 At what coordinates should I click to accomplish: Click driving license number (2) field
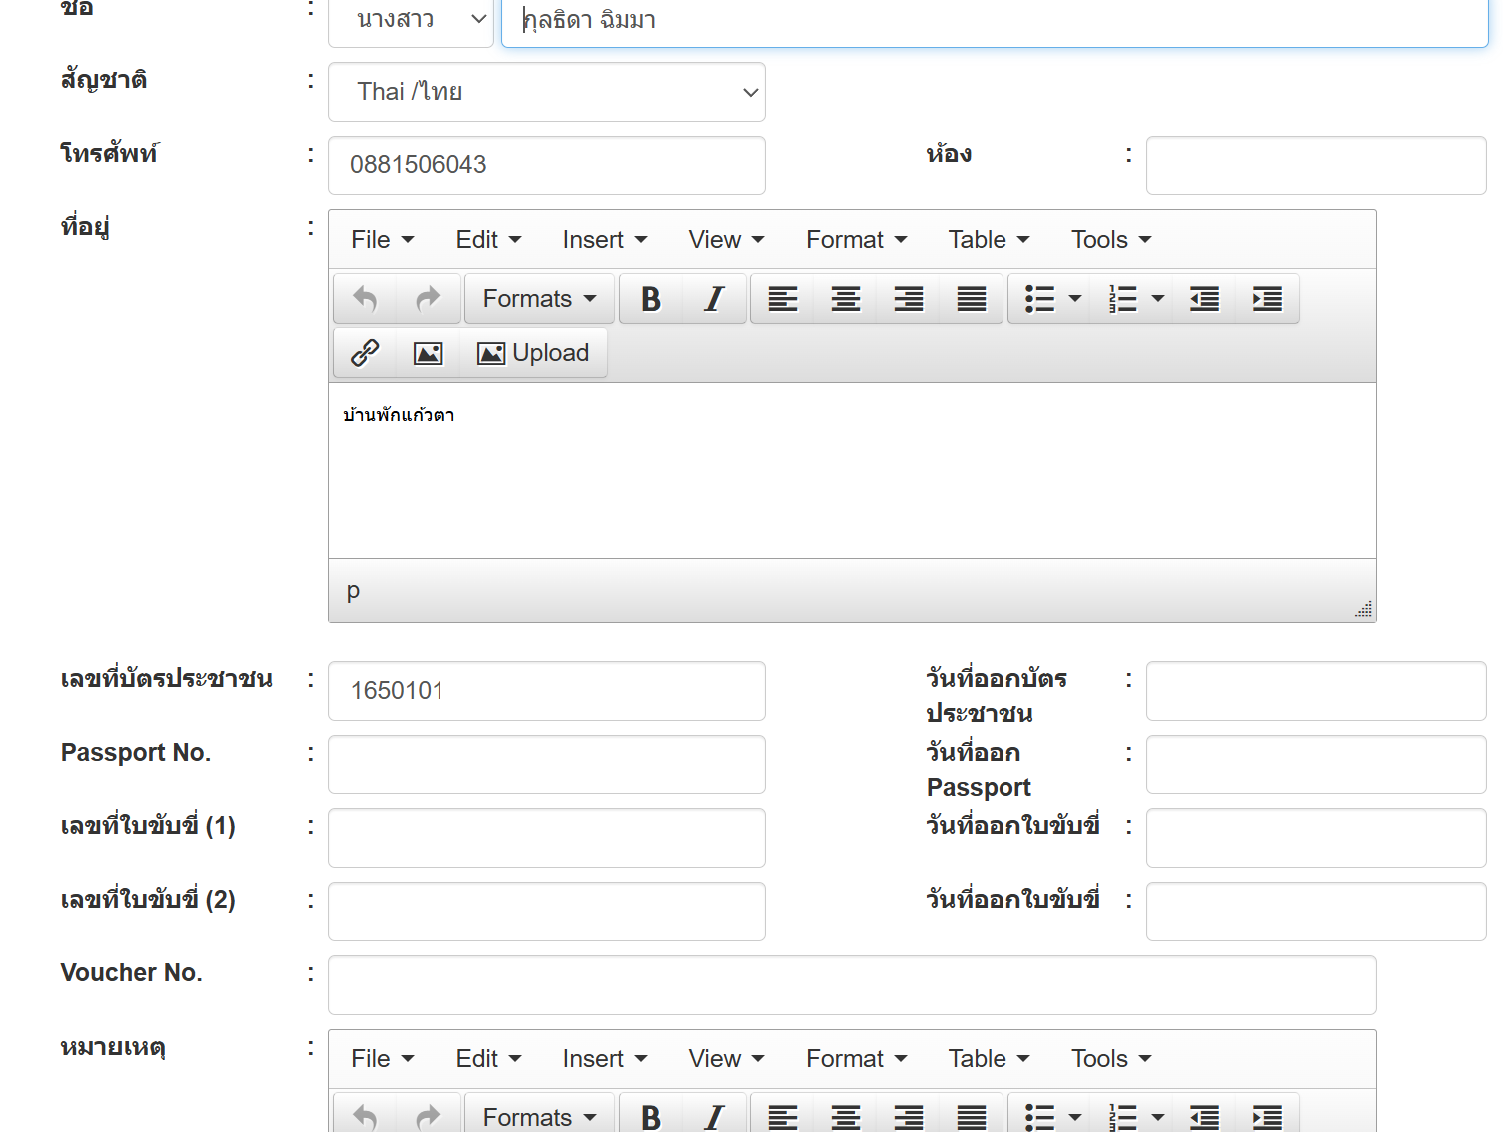(547, 911)
